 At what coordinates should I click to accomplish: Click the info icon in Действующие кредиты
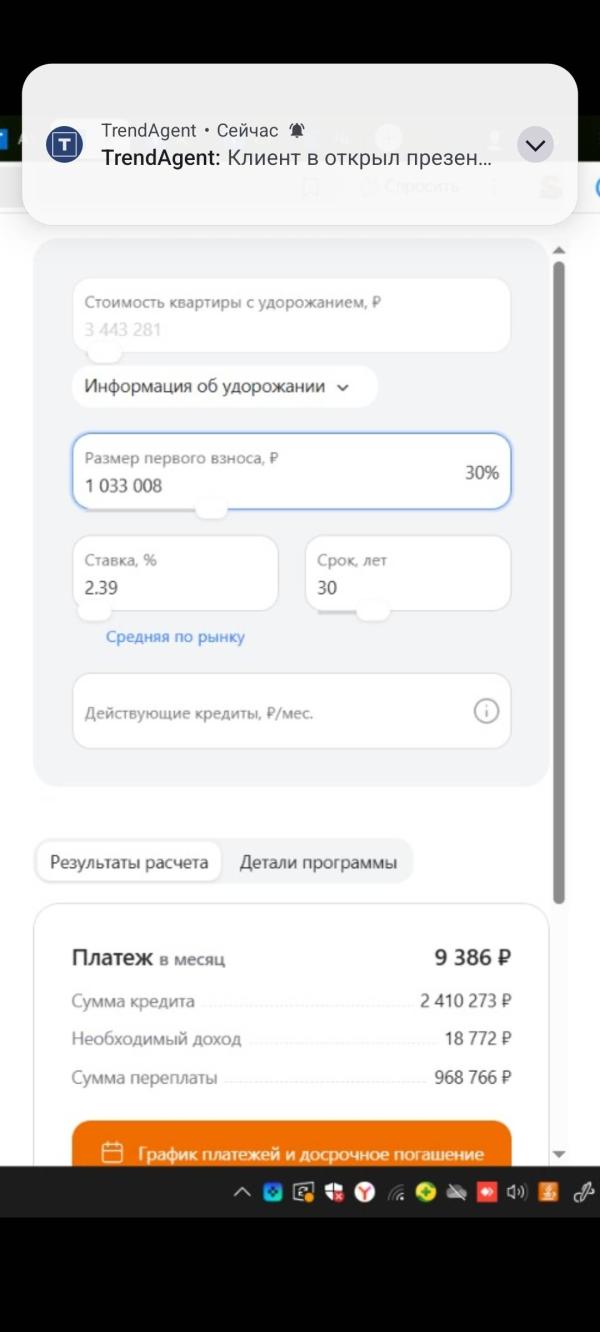coord(486,711)
